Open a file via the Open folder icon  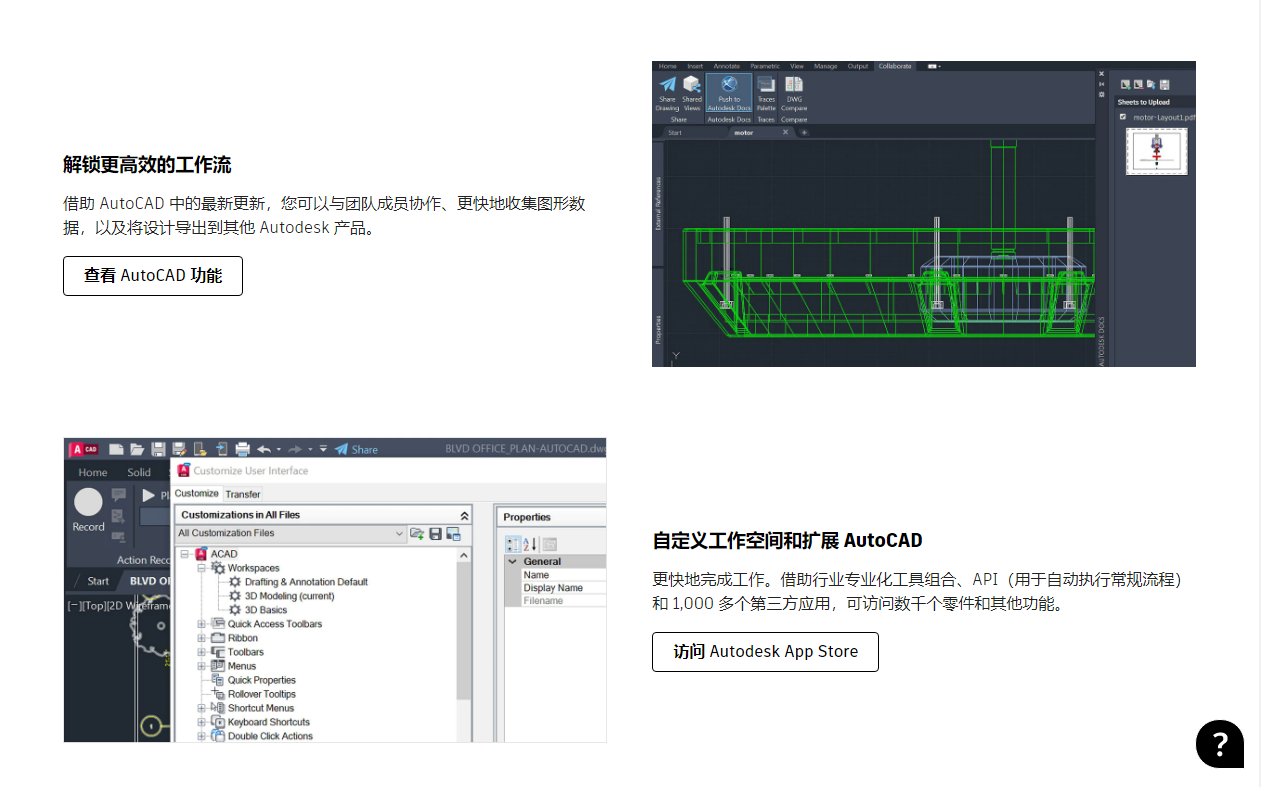click(138, 449)
